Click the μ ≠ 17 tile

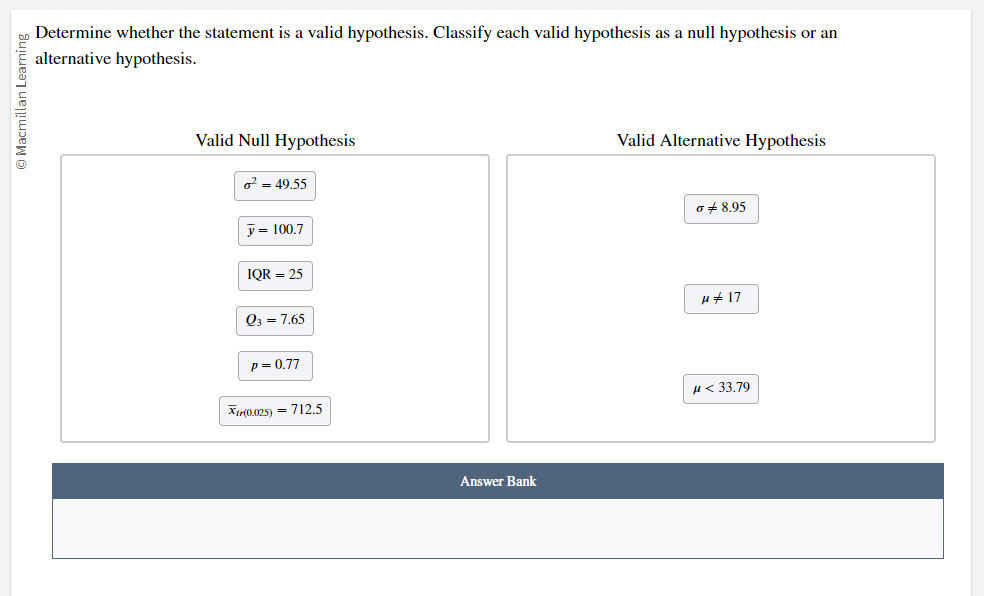(721, 298)
